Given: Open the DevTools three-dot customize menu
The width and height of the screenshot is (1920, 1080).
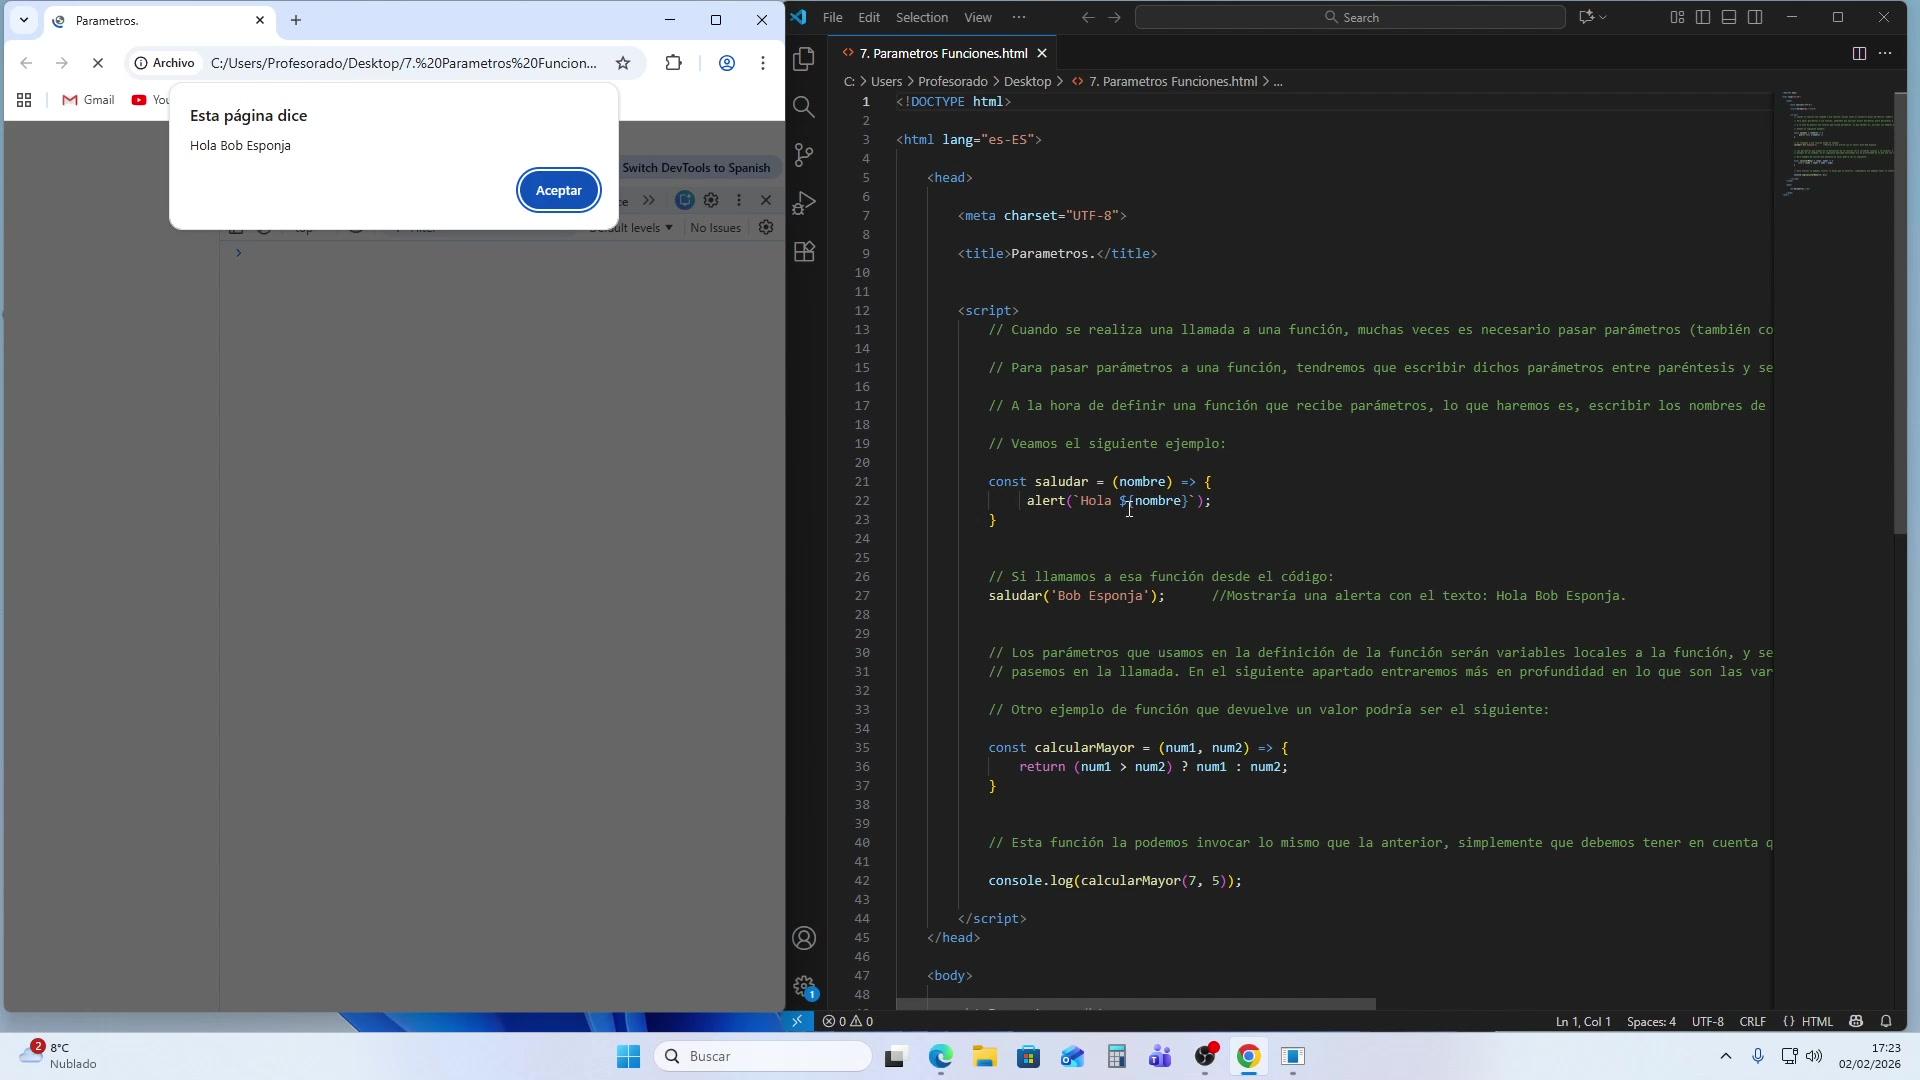Looking at the screenshot, I should click(x=739, y=200).
